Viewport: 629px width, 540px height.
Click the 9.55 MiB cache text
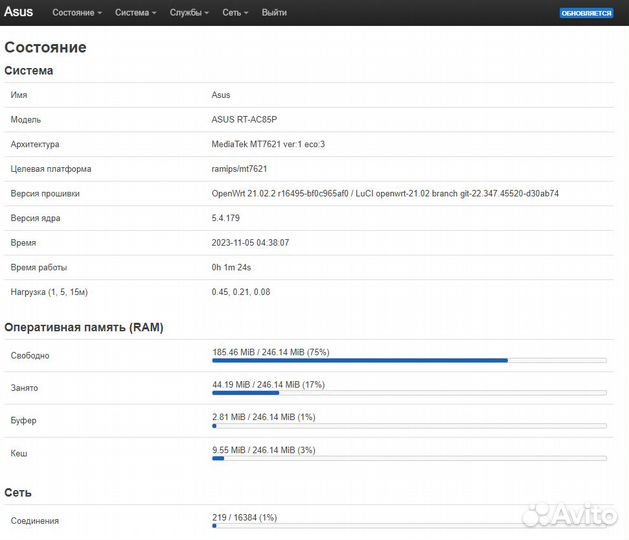click(264, 450)
